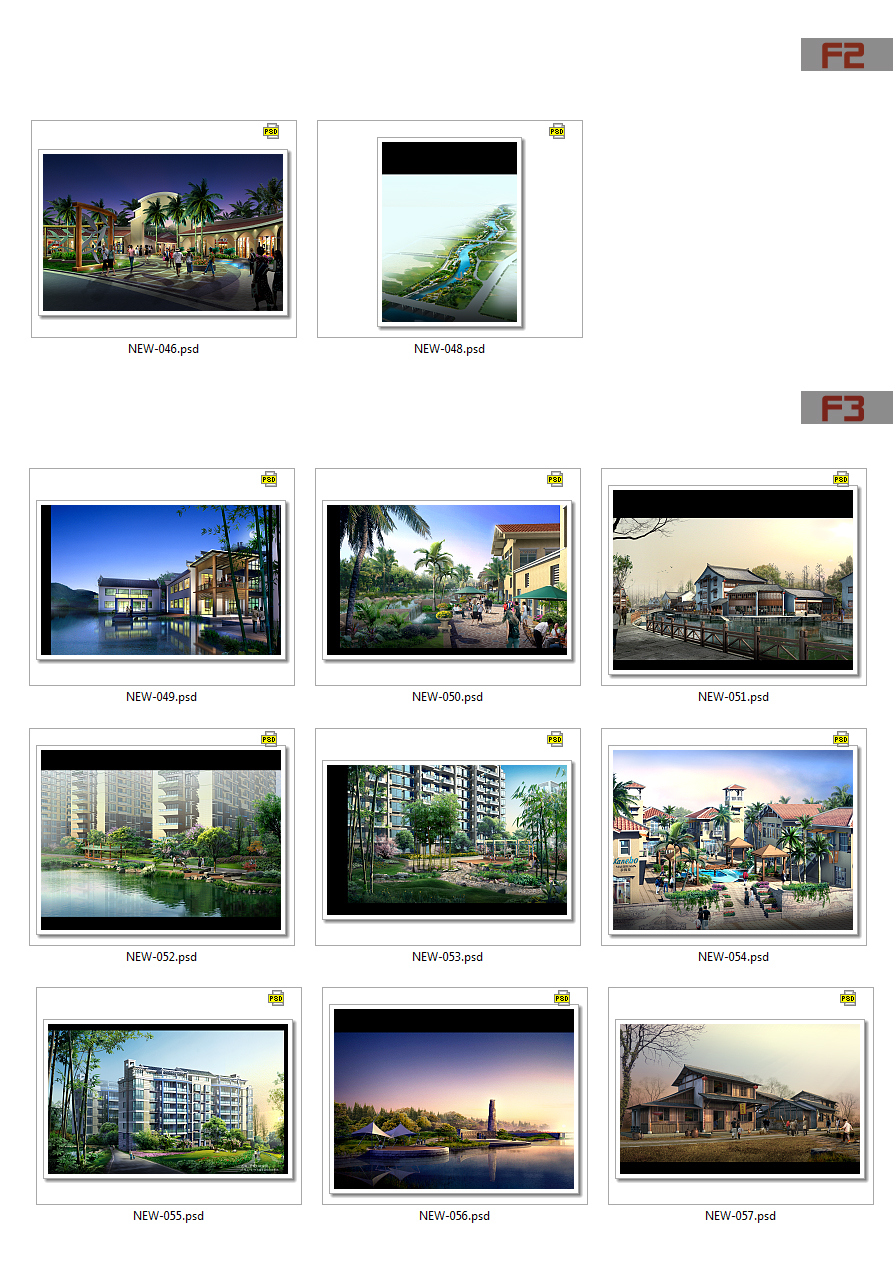This screenshot has width=893, height=1263.
Task: Click the NEW-055.psd file name text
Action: click(x=169, y=1216)
